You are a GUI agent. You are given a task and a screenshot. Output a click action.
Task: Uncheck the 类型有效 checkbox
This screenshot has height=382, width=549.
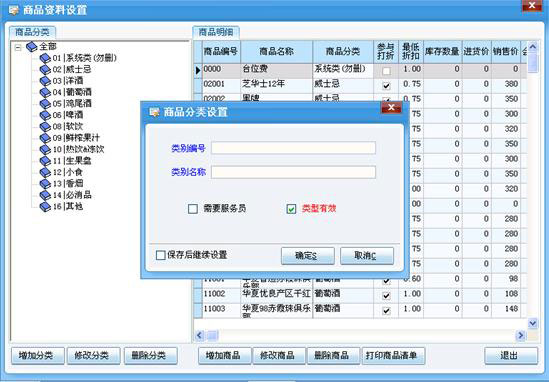click(291, 209)
